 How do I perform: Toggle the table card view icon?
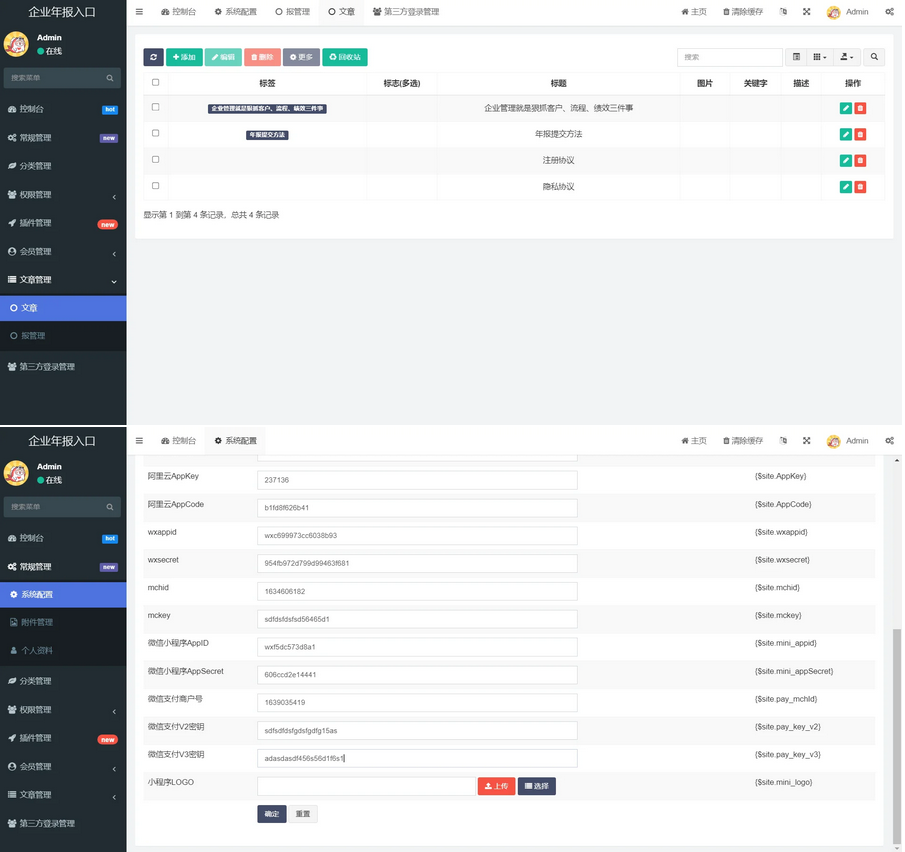click(x=796, y=57)
